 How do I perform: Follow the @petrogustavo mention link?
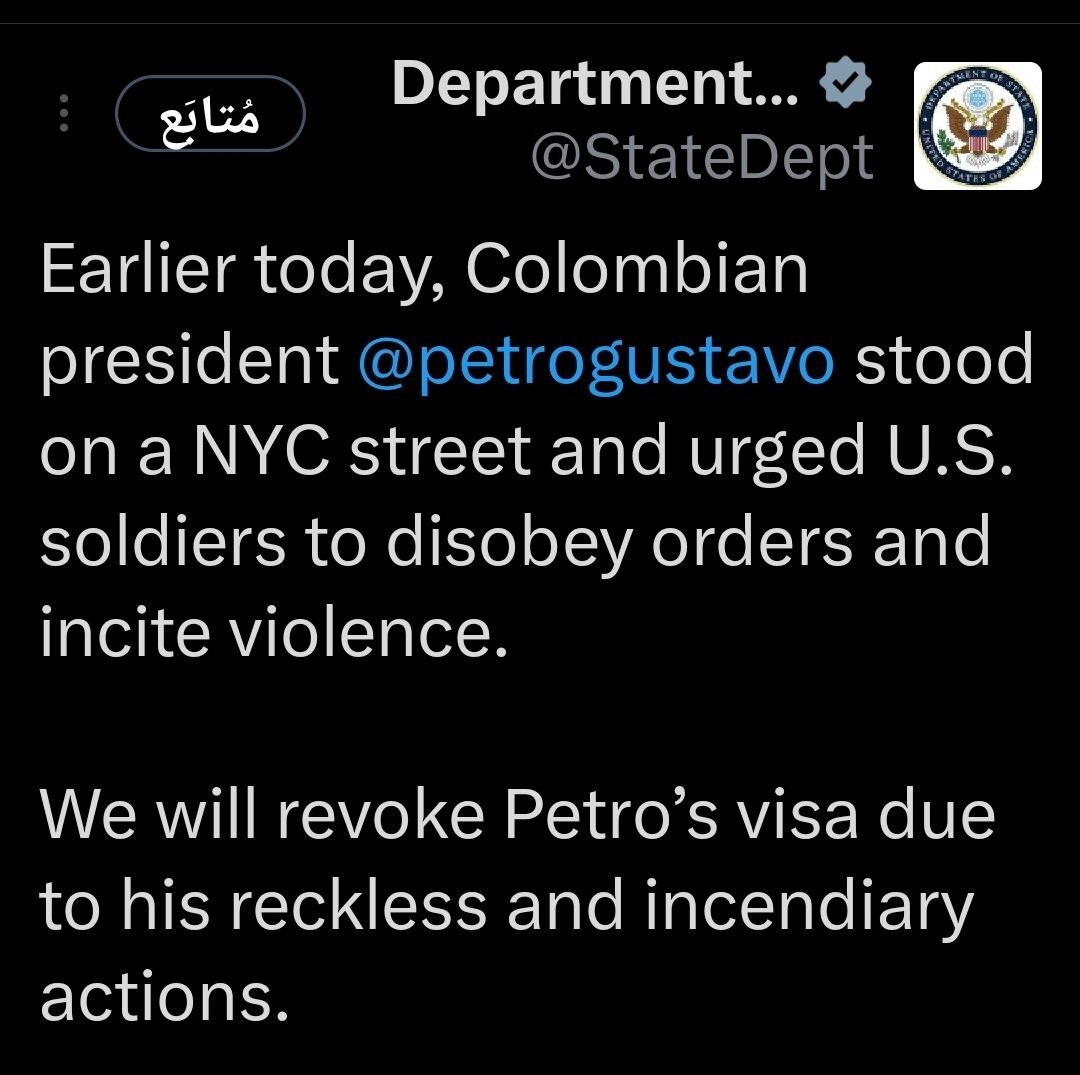595,361
